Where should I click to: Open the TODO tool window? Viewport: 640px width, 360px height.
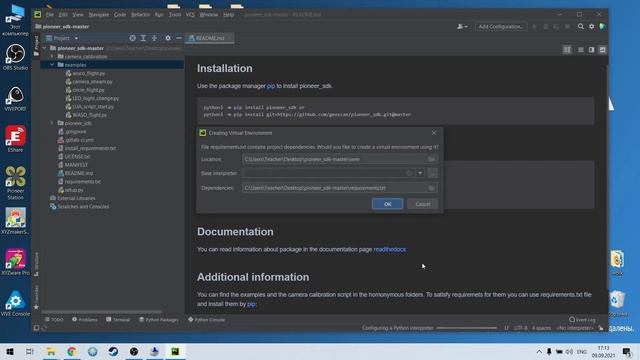pos(54,320)
